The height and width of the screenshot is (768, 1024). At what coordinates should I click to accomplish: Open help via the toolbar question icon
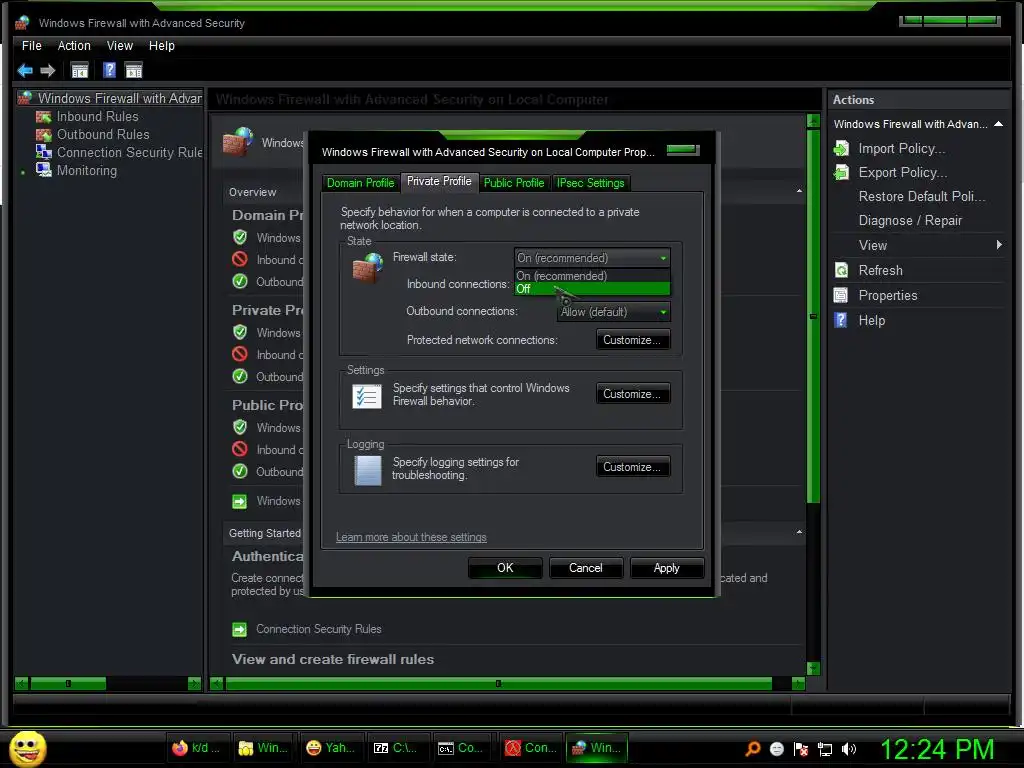109,70
